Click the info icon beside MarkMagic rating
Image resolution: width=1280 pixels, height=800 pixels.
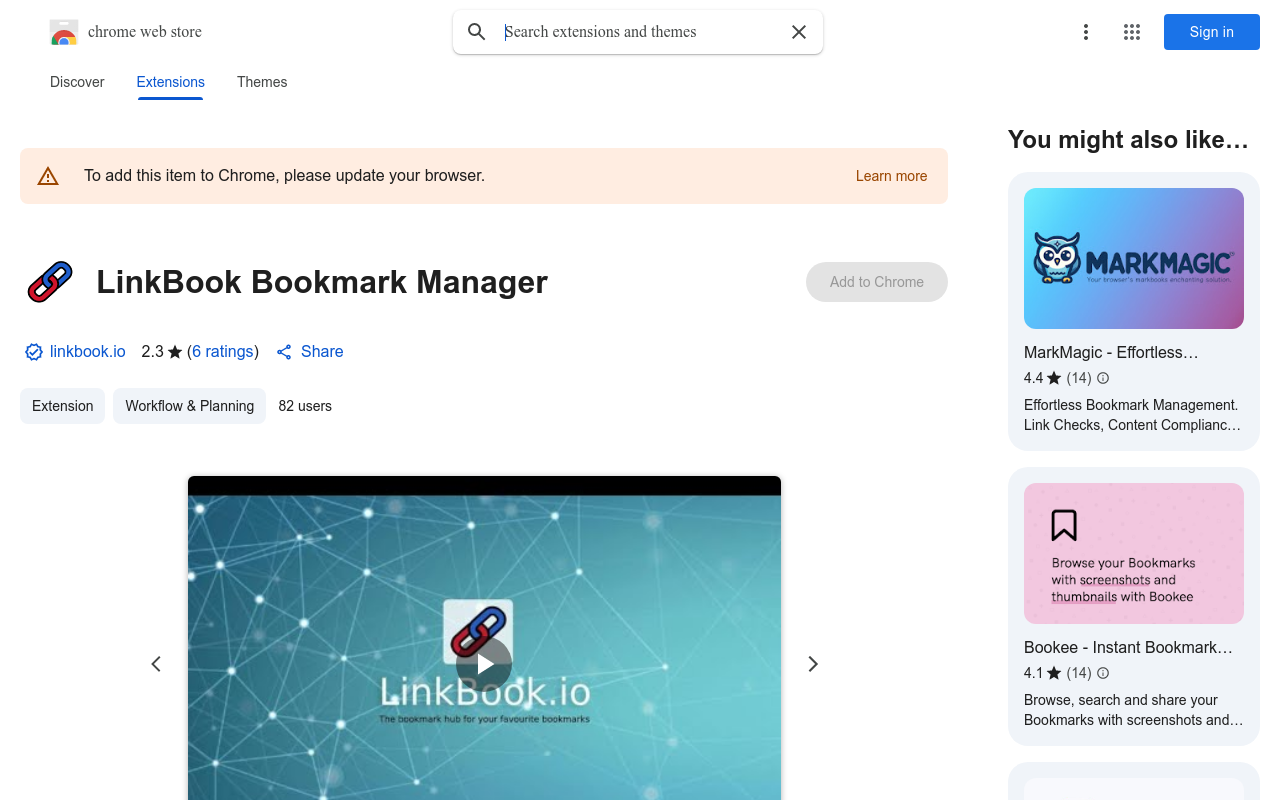[x=1103, y=378]
